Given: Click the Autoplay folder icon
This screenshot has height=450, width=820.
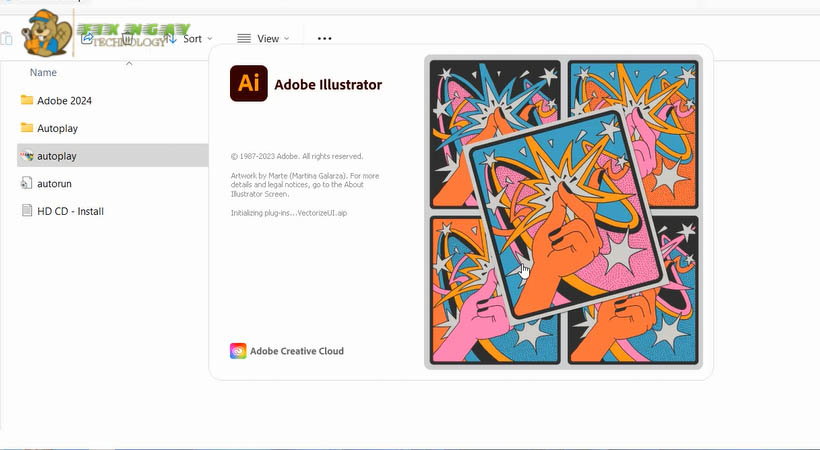Looking at the screenshot, I should click(27, 128).
